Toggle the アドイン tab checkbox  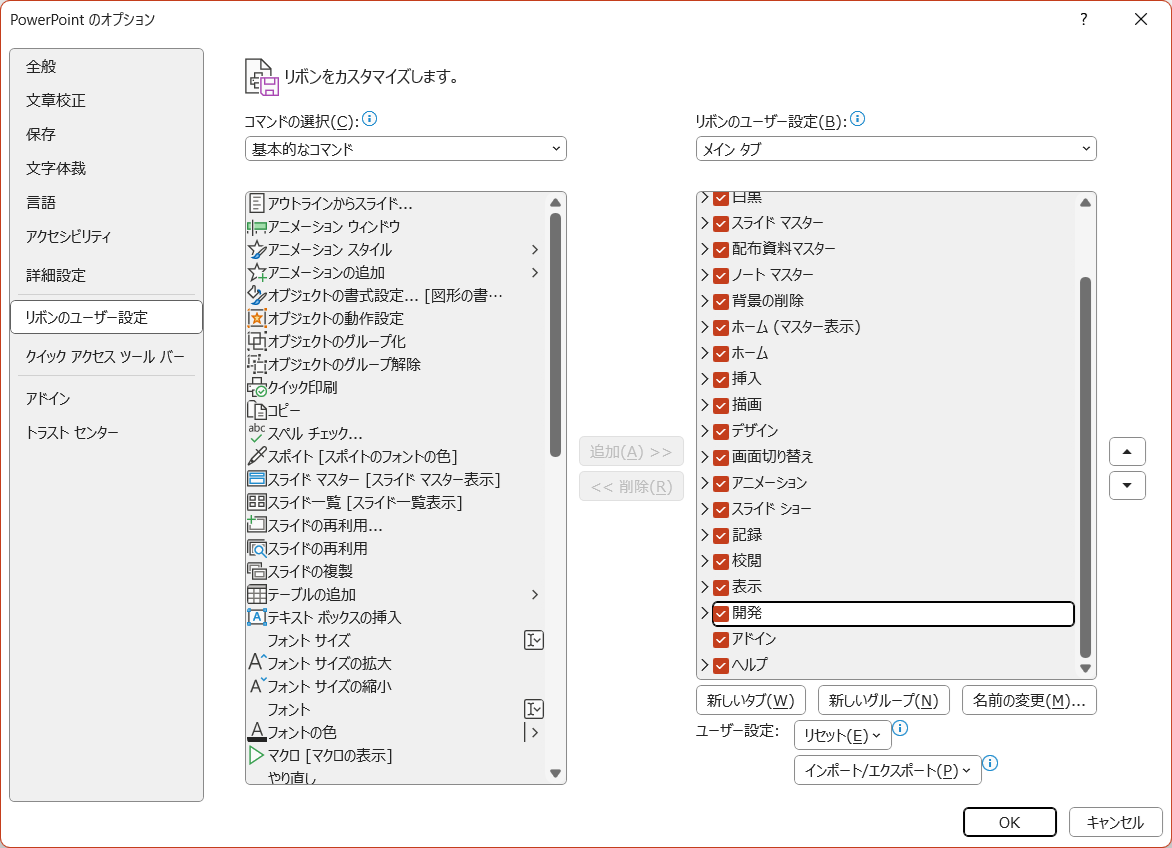pyautogui.click(x=721, y=640)
